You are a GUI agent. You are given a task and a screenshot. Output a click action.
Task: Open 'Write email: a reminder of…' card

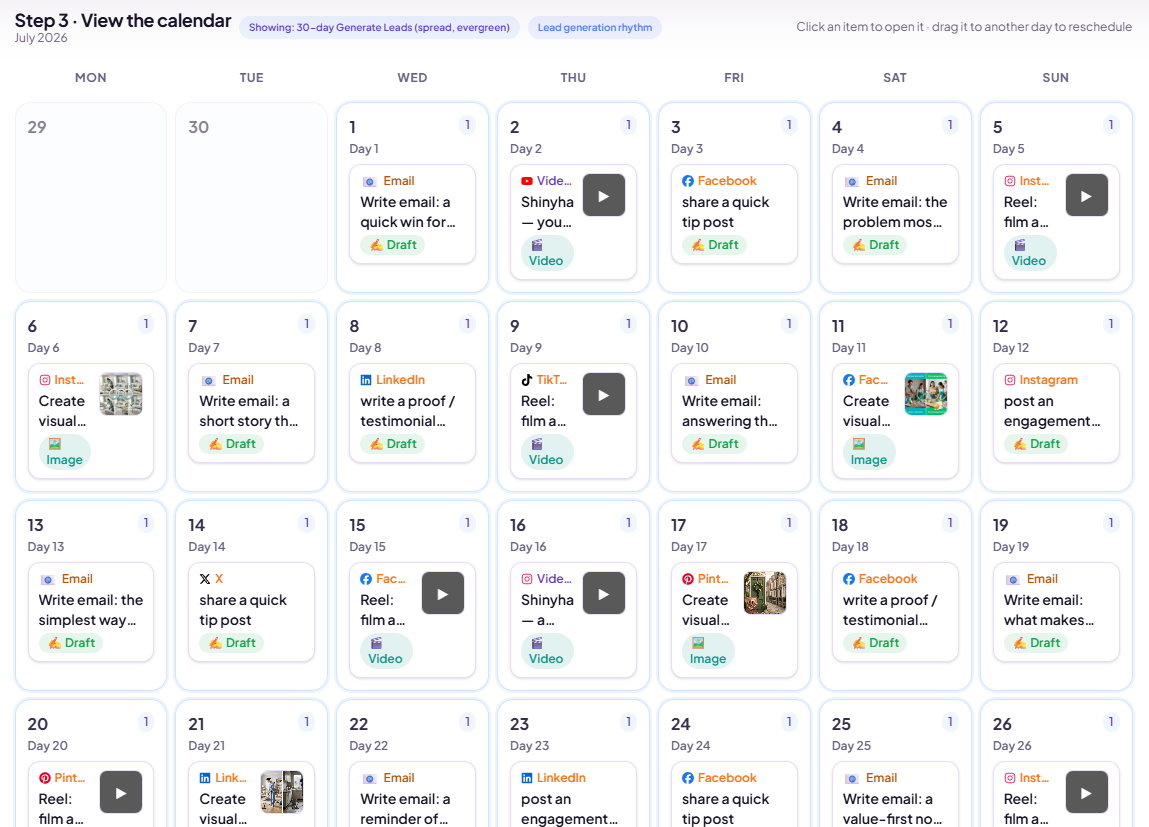(413, 795)
